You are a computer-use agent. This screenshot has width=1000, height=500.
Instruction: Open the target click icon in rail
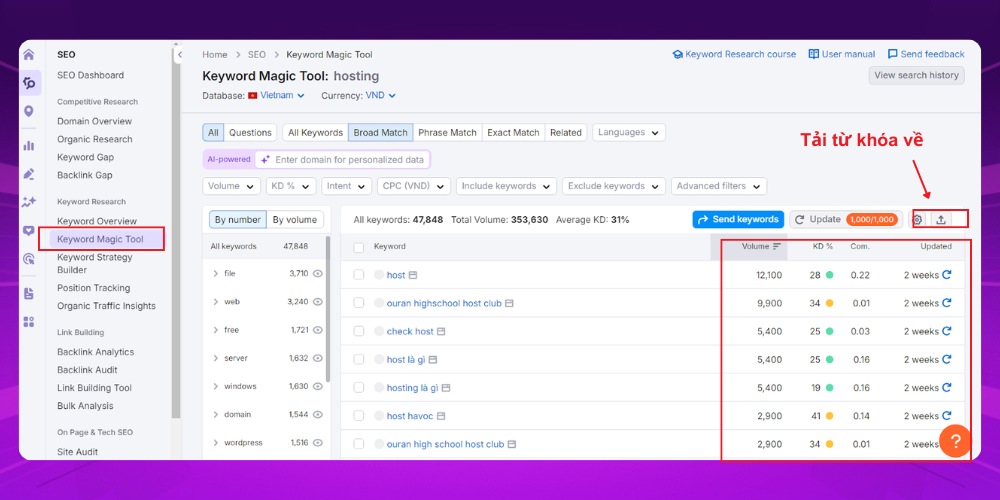tap(29, 259)
